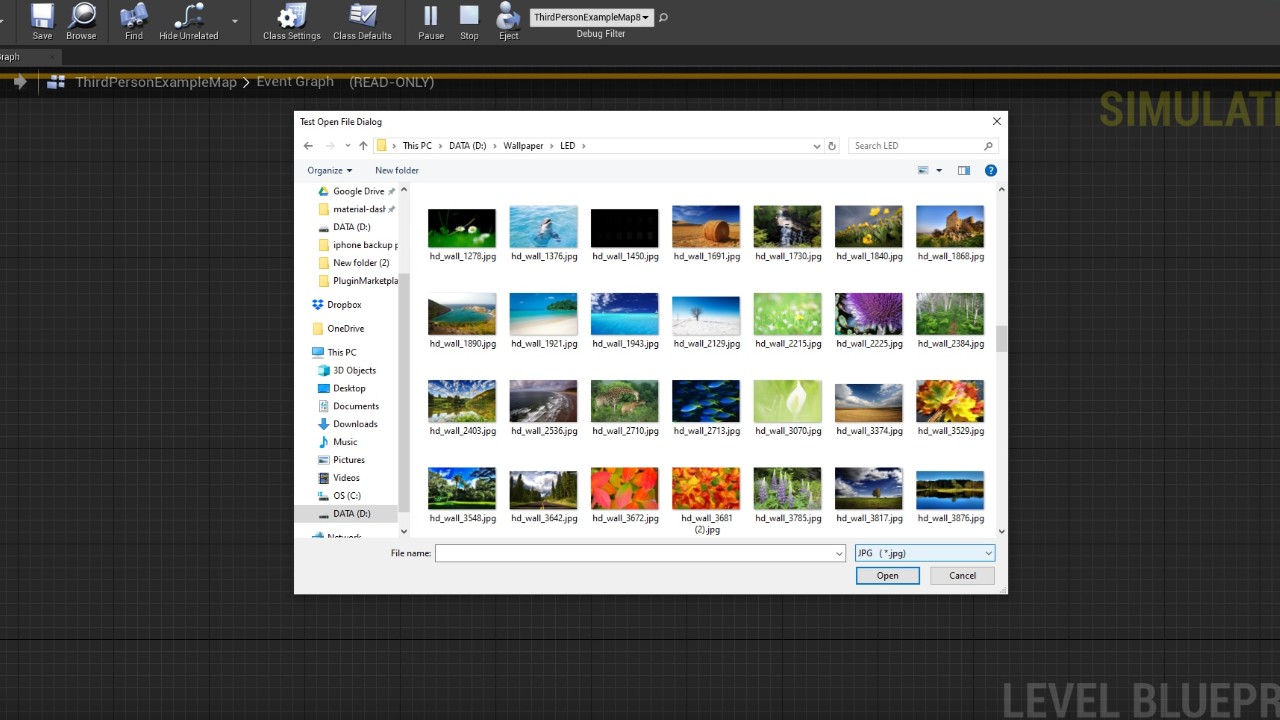Viewport: 1280px width, 720px height.
Task: Pause the simulation
Action: coord(431,17)
